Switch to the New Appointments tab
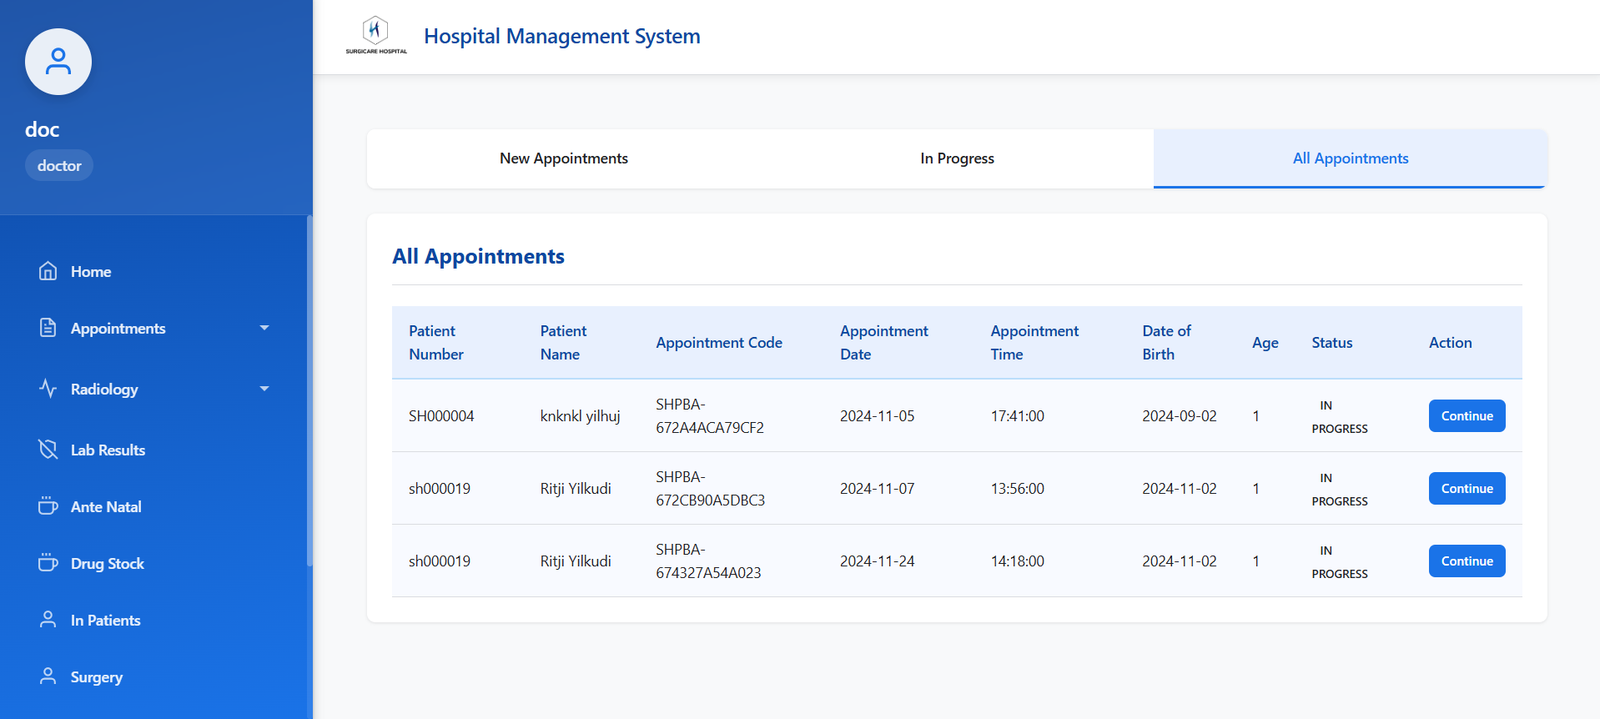The image size is (1600, 719). pos(564,158)
